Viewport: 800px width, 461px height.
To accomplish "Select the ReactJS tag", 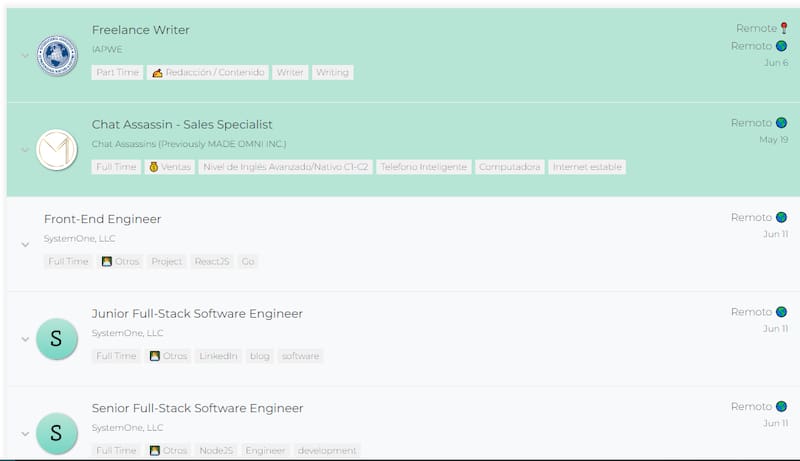I will 213,261.
